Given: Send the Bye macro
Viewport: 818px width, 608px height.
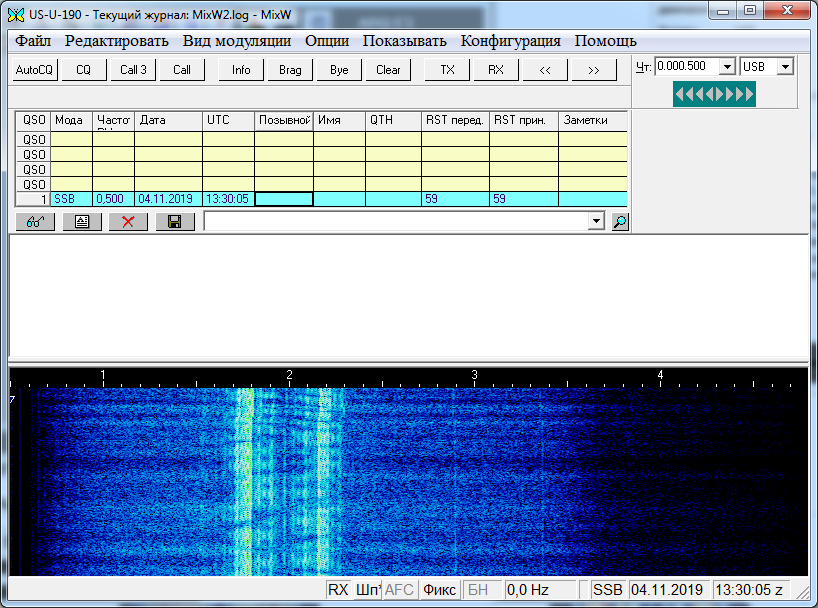Looking at the screenshot, I should pyautogui.click(x=339, y=70).
